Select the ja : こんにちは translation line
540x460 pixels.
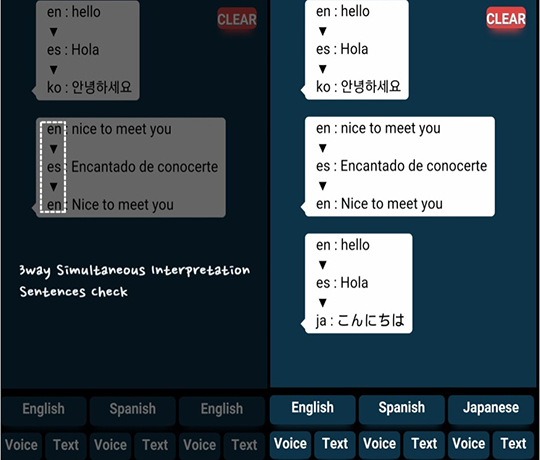coord(360,321)
